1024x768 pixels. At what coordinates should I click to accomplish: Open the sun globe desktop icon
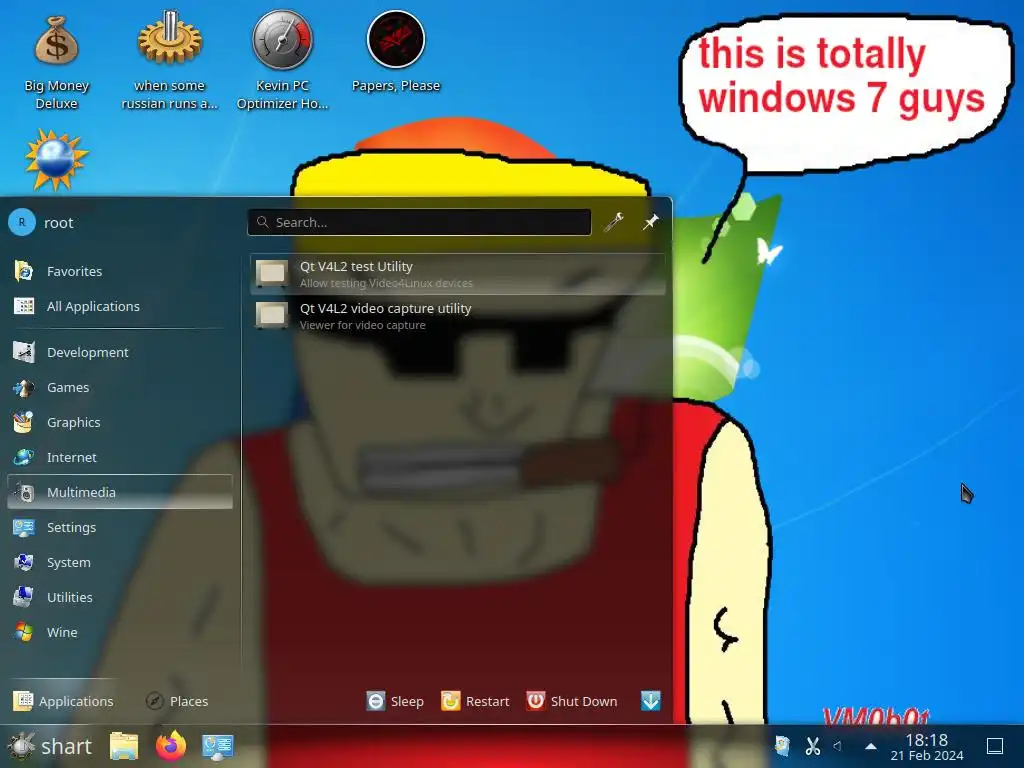pos(56,159)
